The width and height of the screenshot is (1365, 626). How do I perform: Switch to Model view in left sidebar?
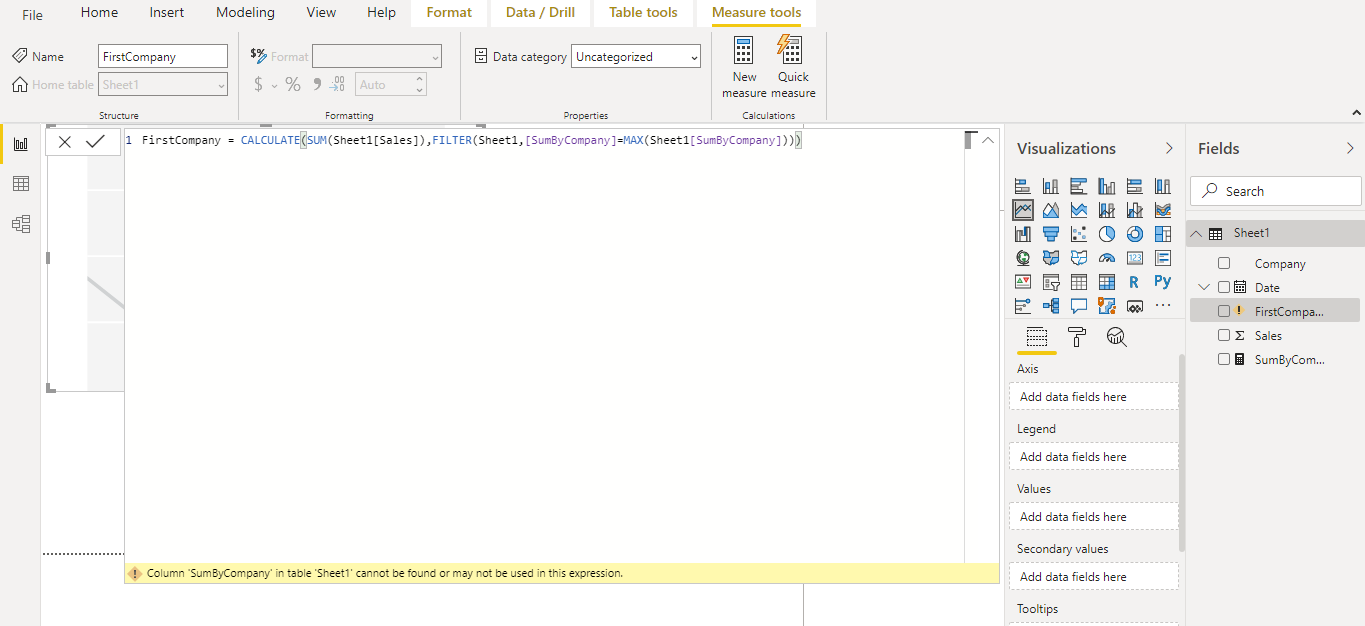(x=20, y=224)
